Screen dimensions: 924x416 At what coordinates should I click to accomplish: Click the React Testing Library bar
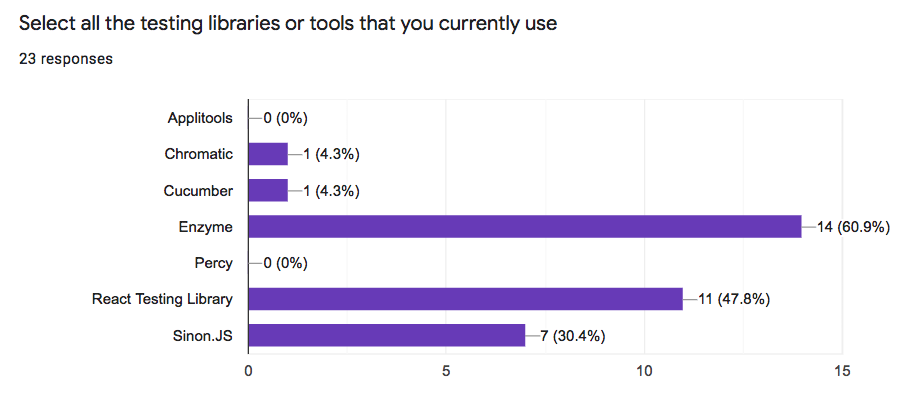(x=465, y=299)
